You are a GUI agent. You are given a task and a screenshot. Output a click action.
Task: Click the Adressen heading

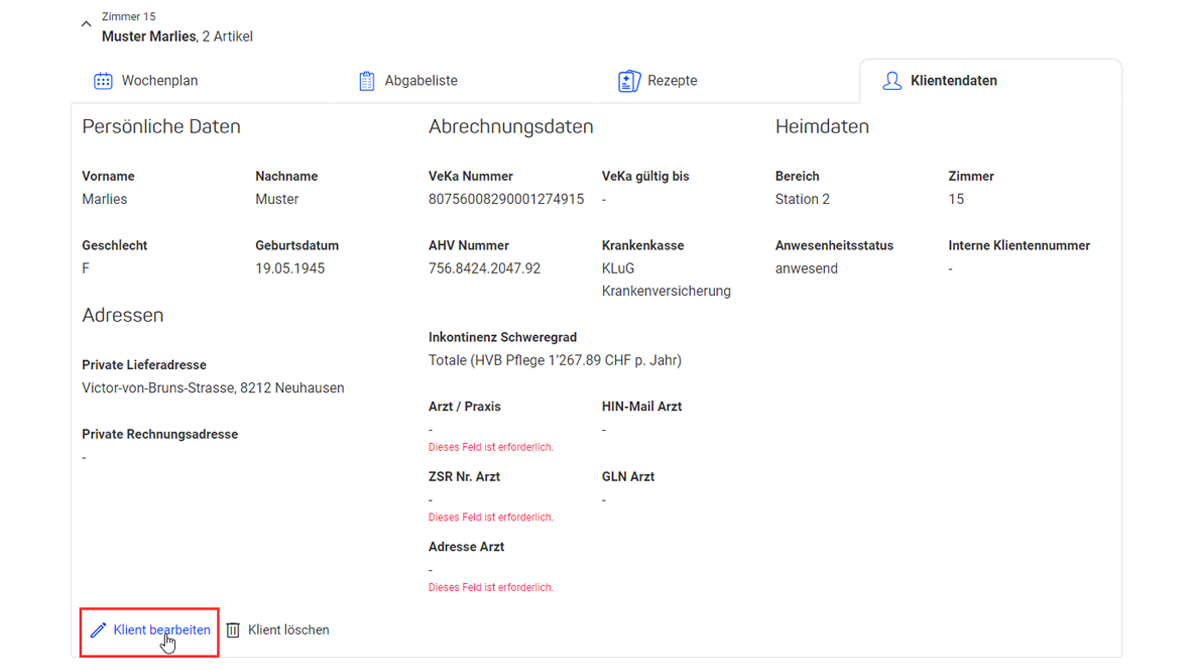click(x=123, y=316)
